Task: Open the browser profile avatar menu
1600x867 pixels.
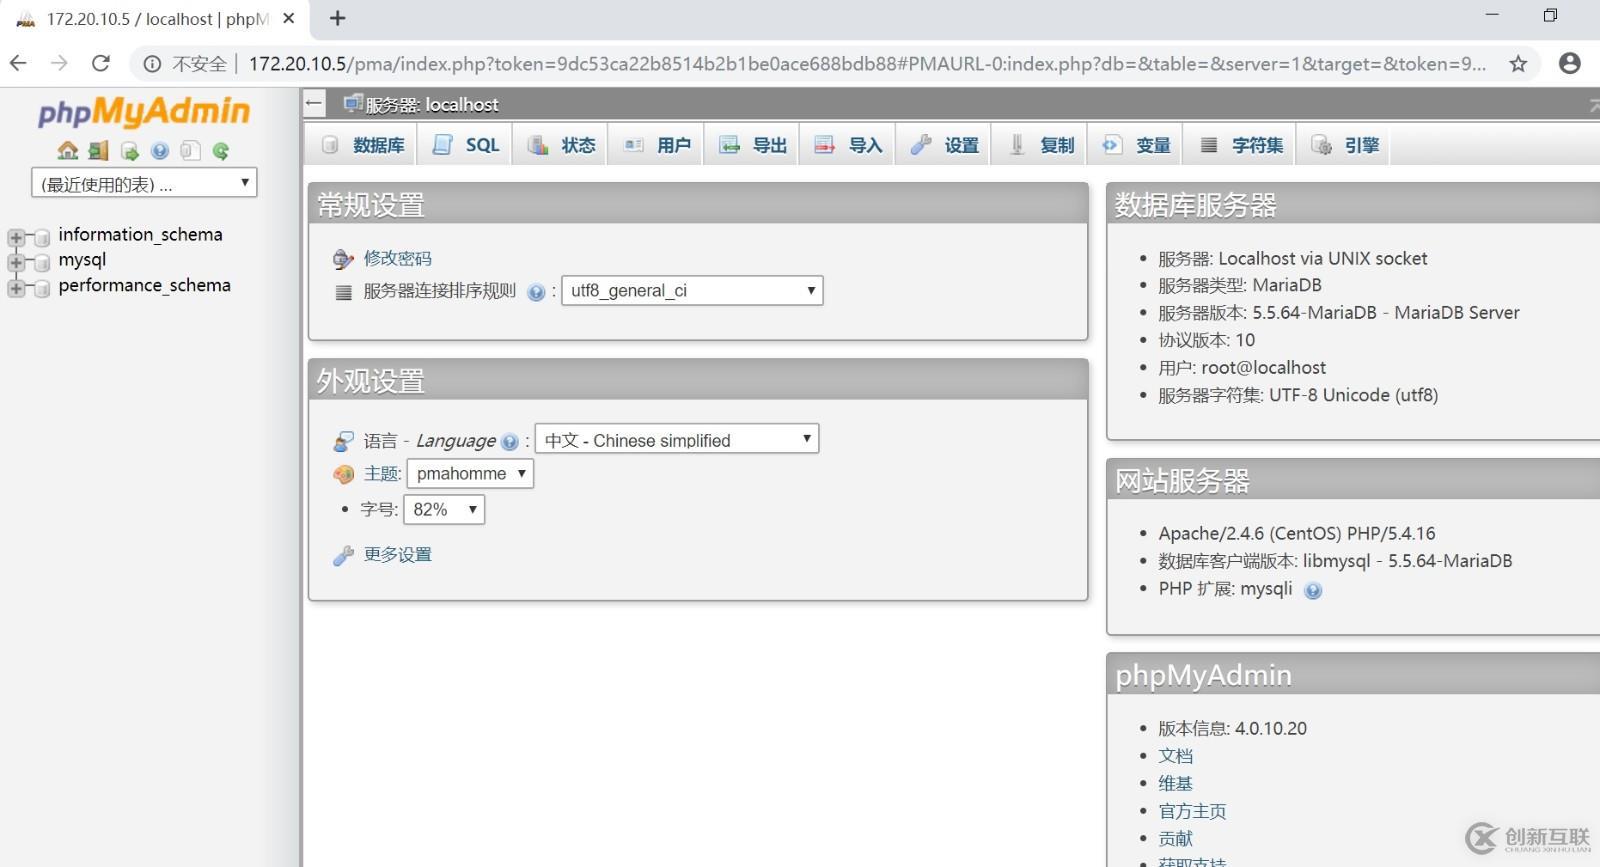Action: coord(1570,63)
